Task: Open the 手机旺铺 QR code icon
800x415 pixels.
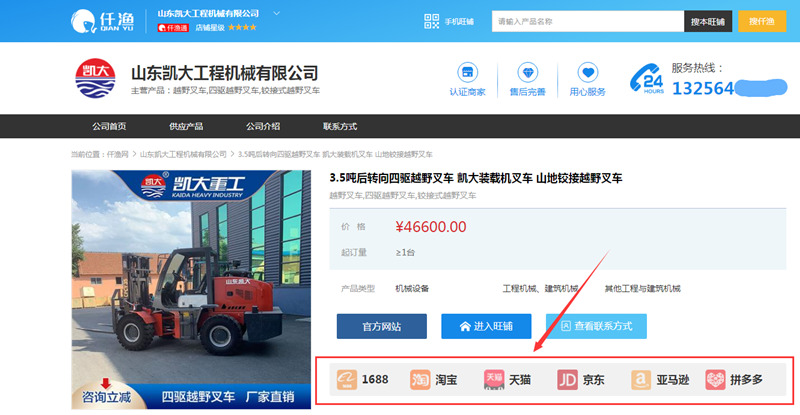Action: [431, 21]
